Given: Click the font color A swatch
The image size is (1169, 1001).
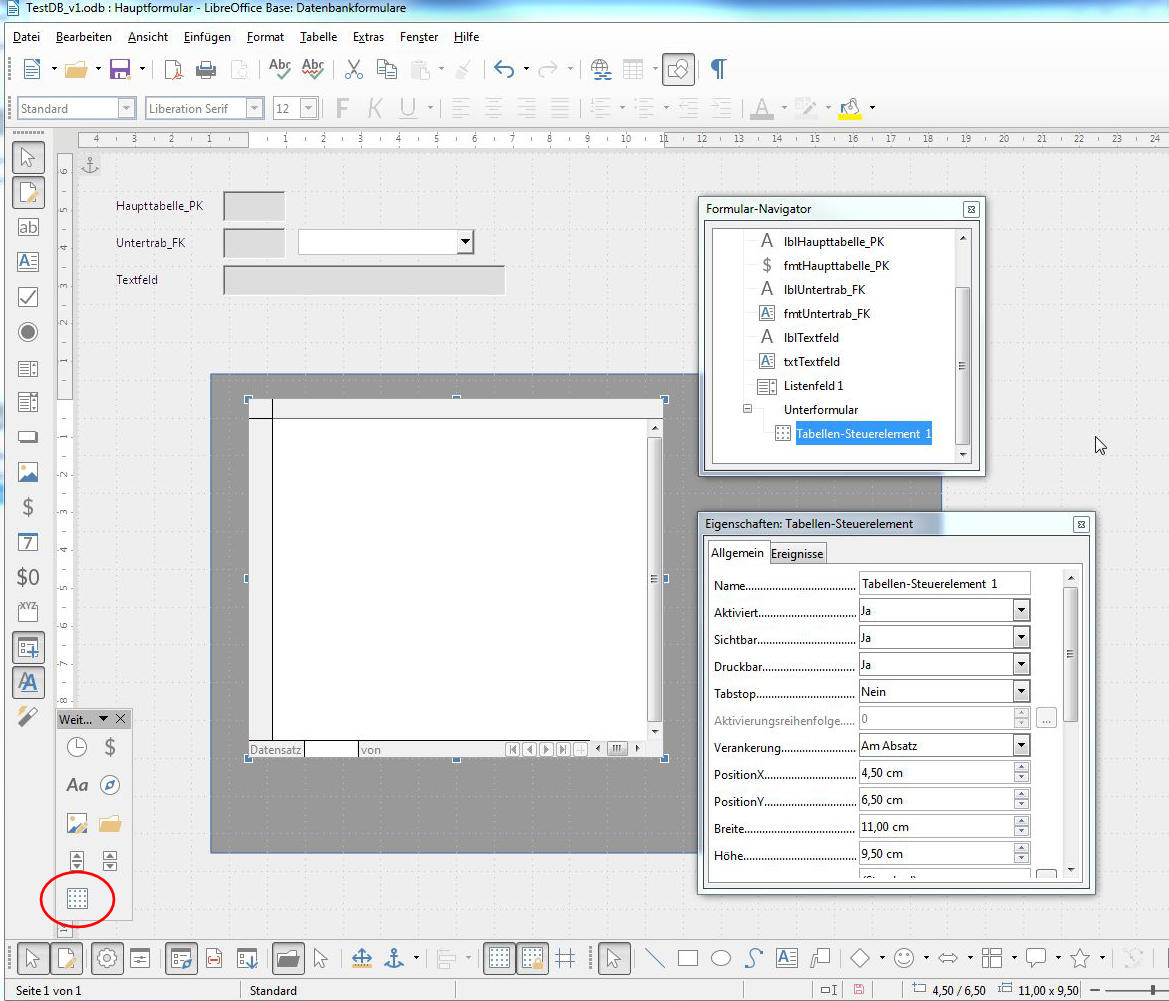Looking at the screenshot, I should coord(761,109).
